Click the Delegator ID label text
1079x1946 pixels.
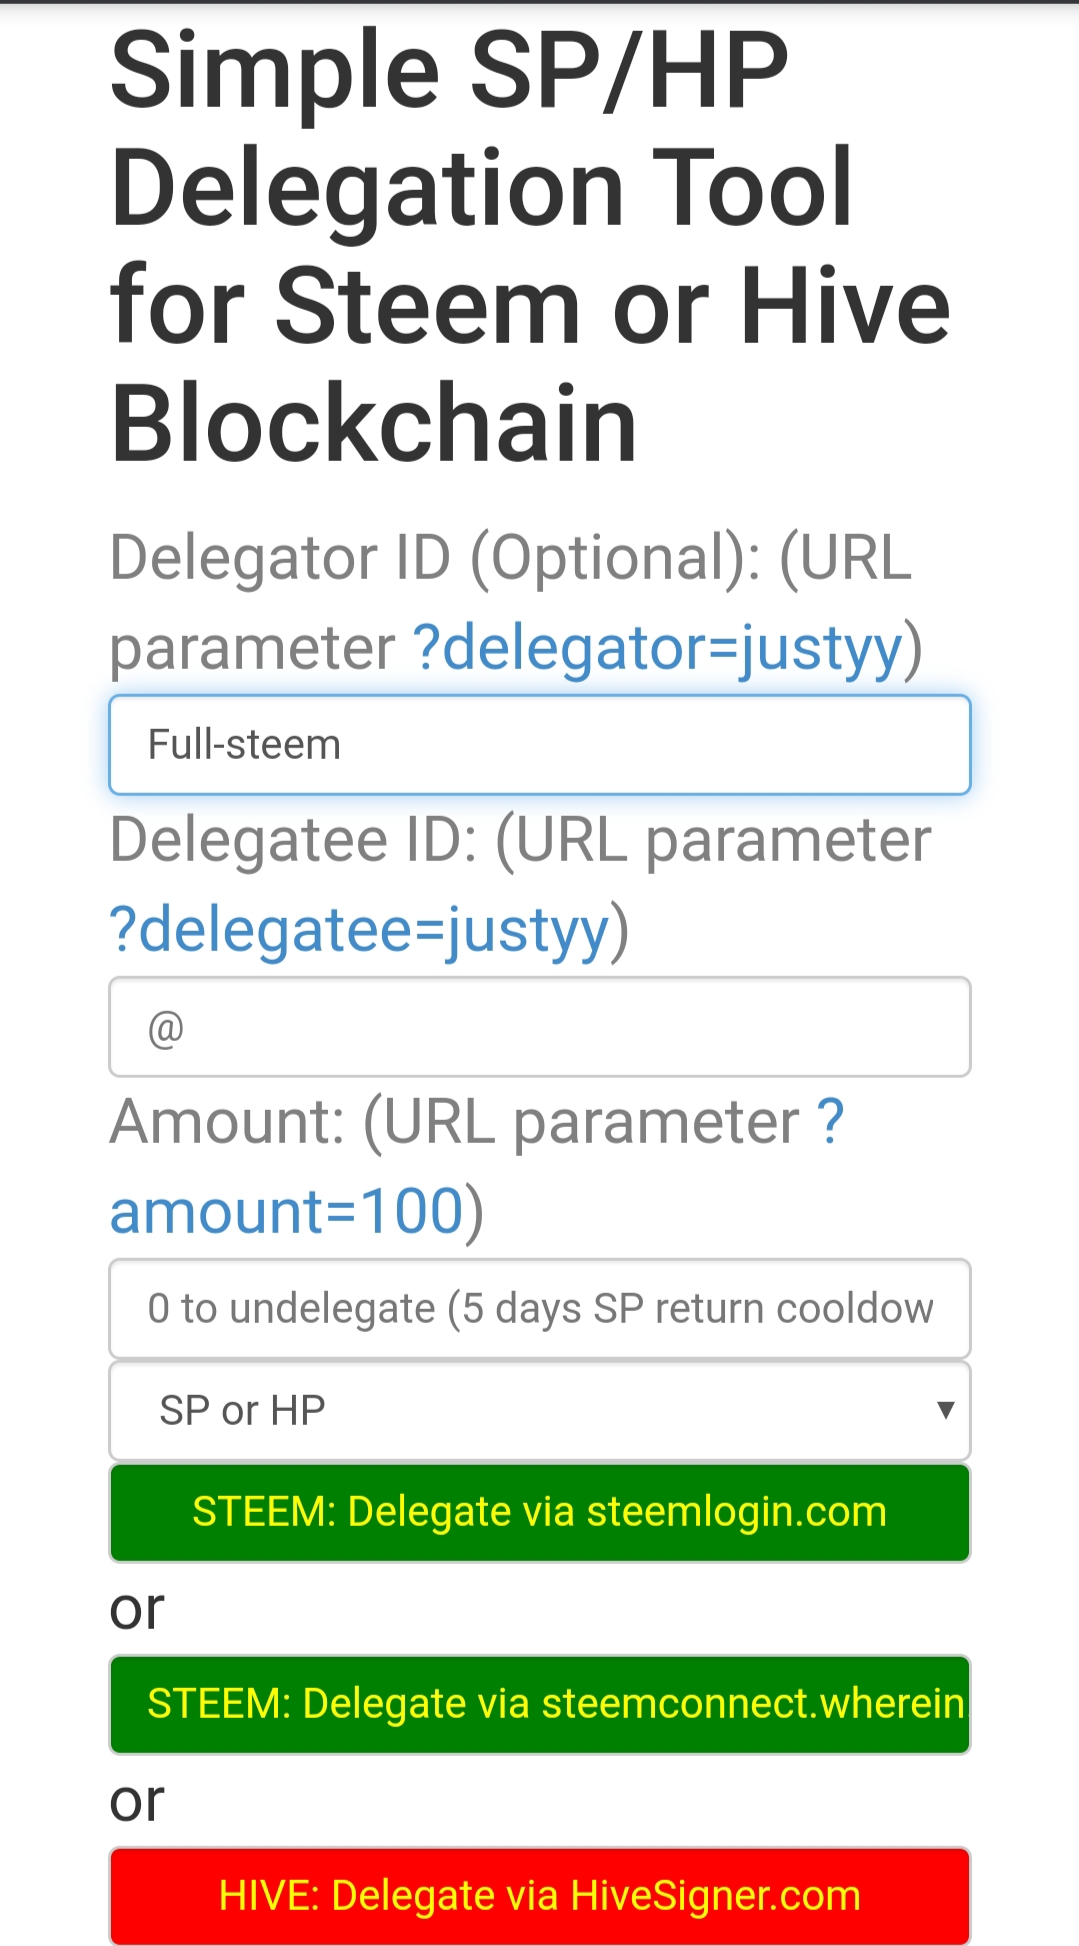pos(280,558)
